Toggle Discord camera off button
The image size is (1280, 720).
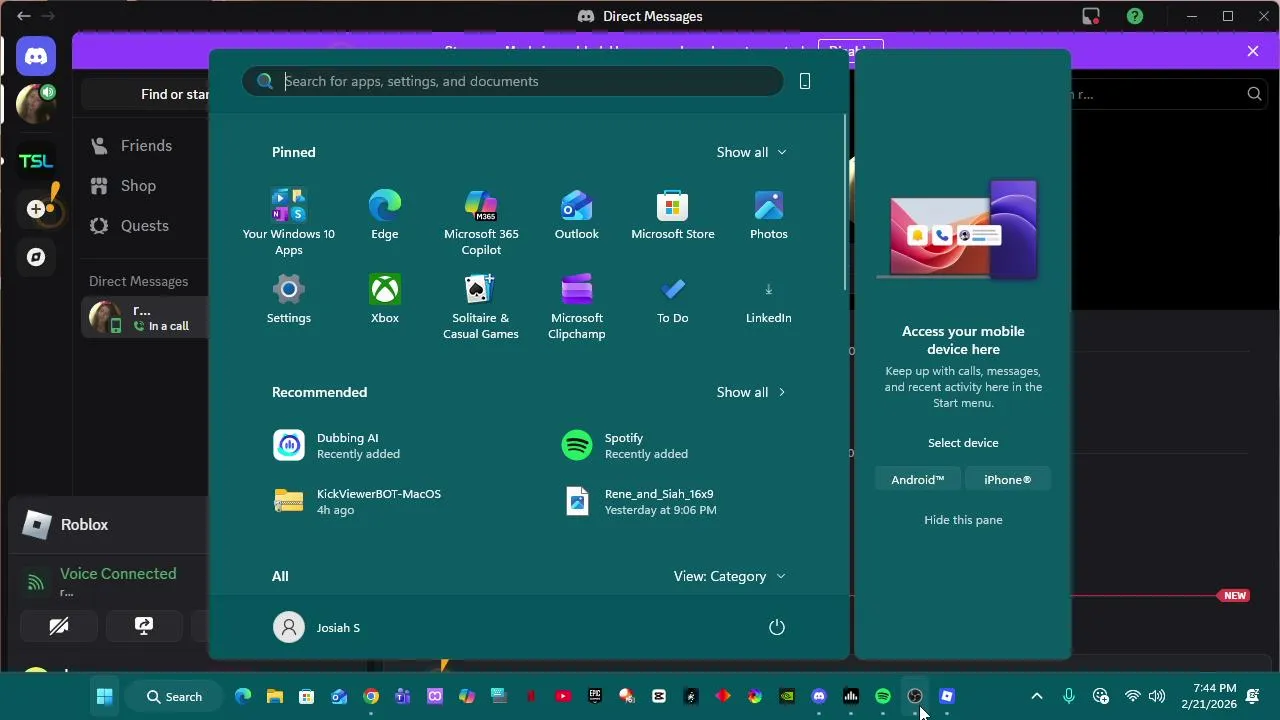59,626
